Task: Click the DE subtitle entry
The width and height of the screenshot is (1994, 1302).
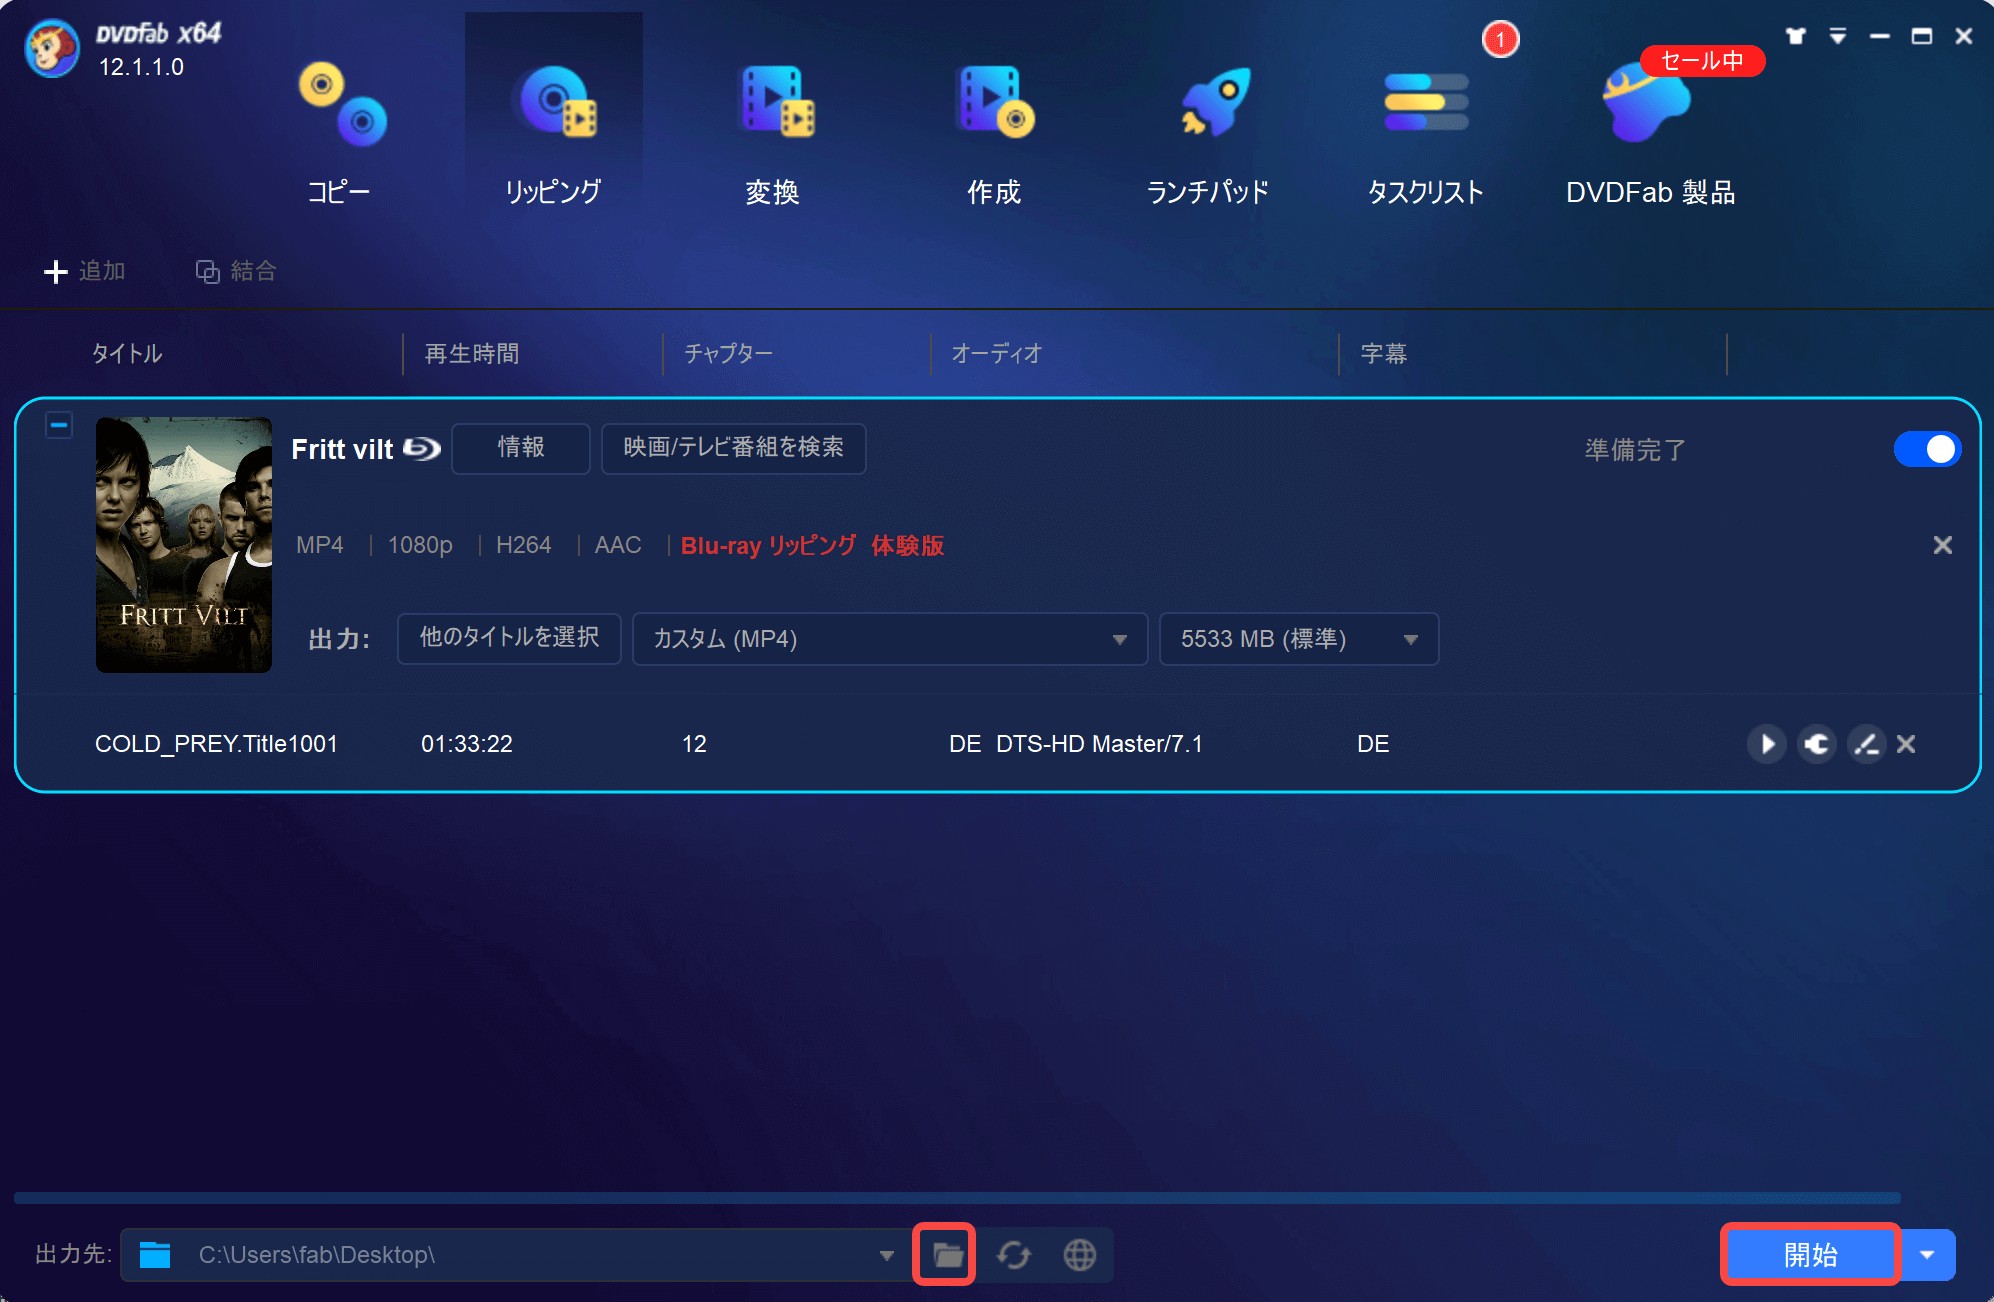Action: 1373,744
